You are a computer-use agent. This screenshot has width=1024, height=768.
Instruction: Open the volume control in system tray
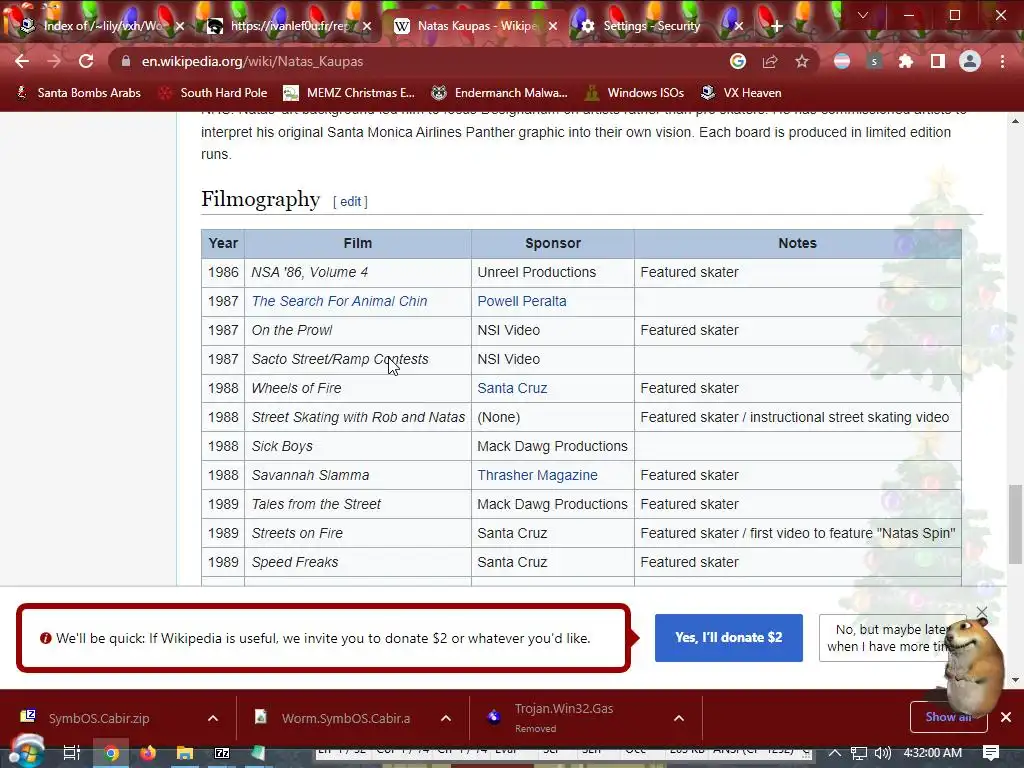(882, 753)
